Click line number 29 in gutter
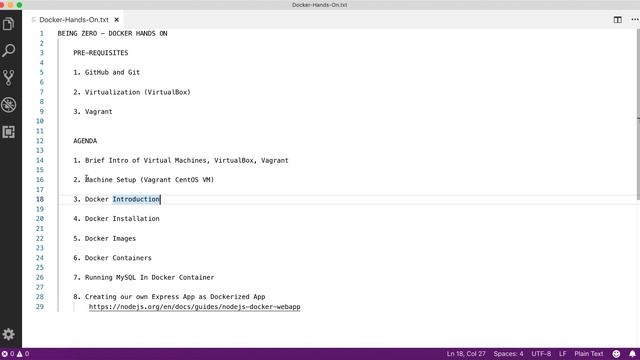 40,307
